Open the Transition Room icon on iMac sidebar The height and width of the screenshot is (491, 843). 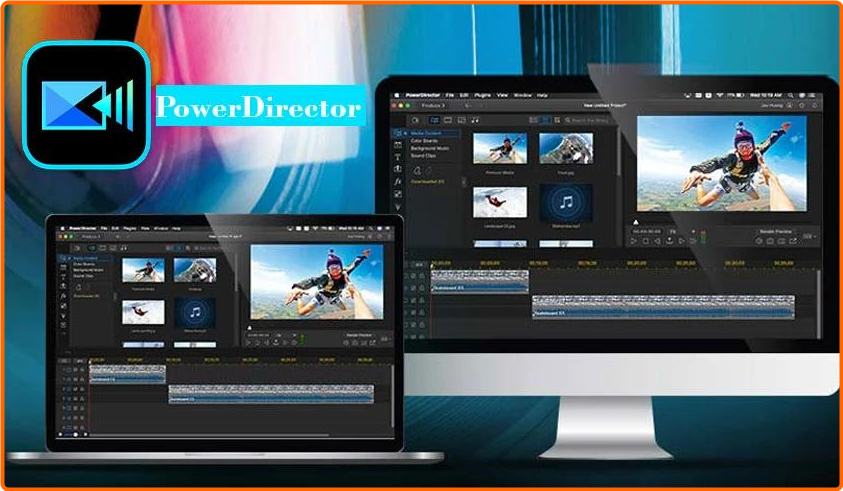pos(398,169)
